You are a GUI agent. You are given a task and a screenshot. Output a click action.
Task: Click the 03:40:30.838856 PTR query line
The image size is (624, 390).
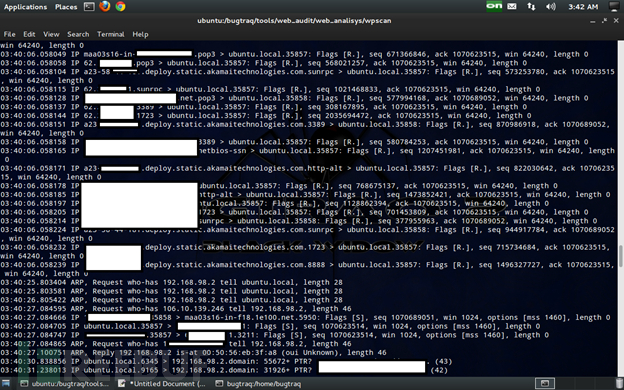pos(226,361)
